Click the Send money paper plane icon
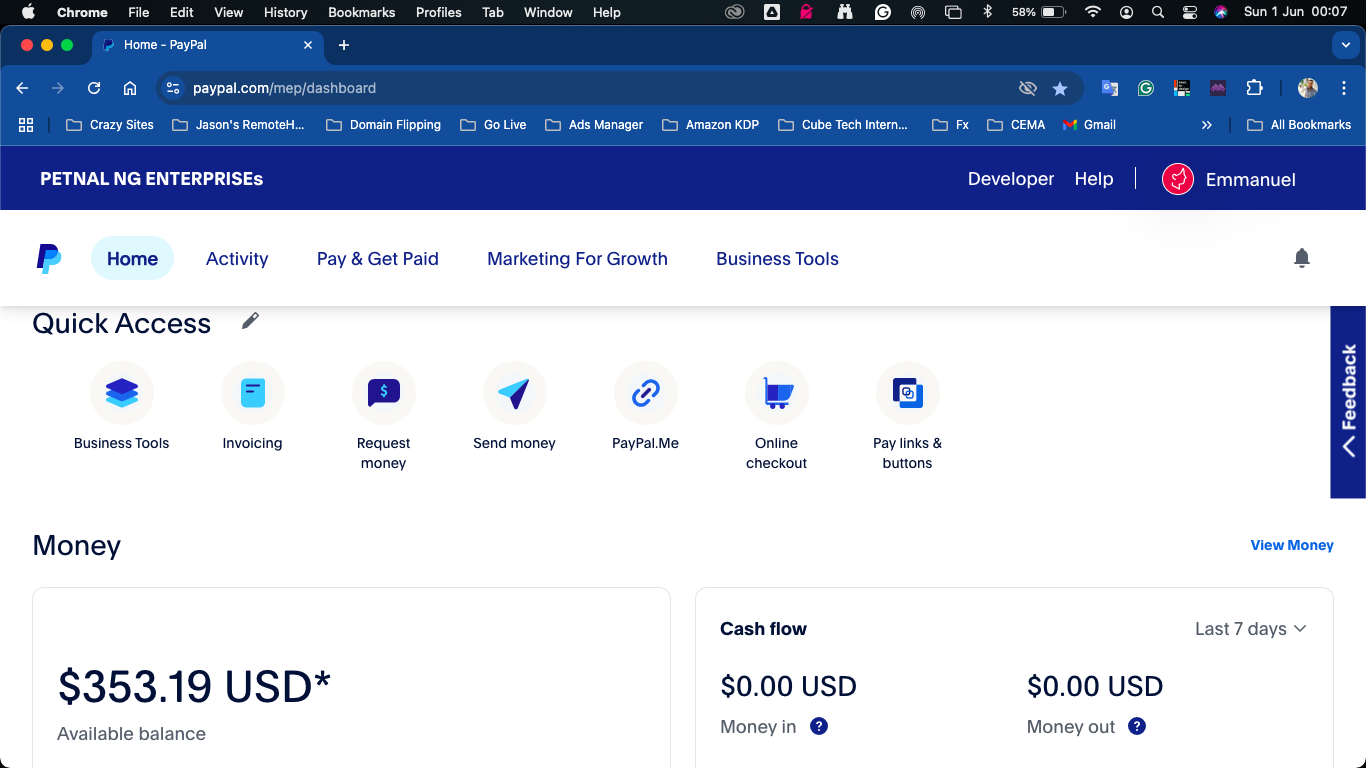Image resolution: width=1366 pixels, height=768 pixels. click(x=514, y=393)
